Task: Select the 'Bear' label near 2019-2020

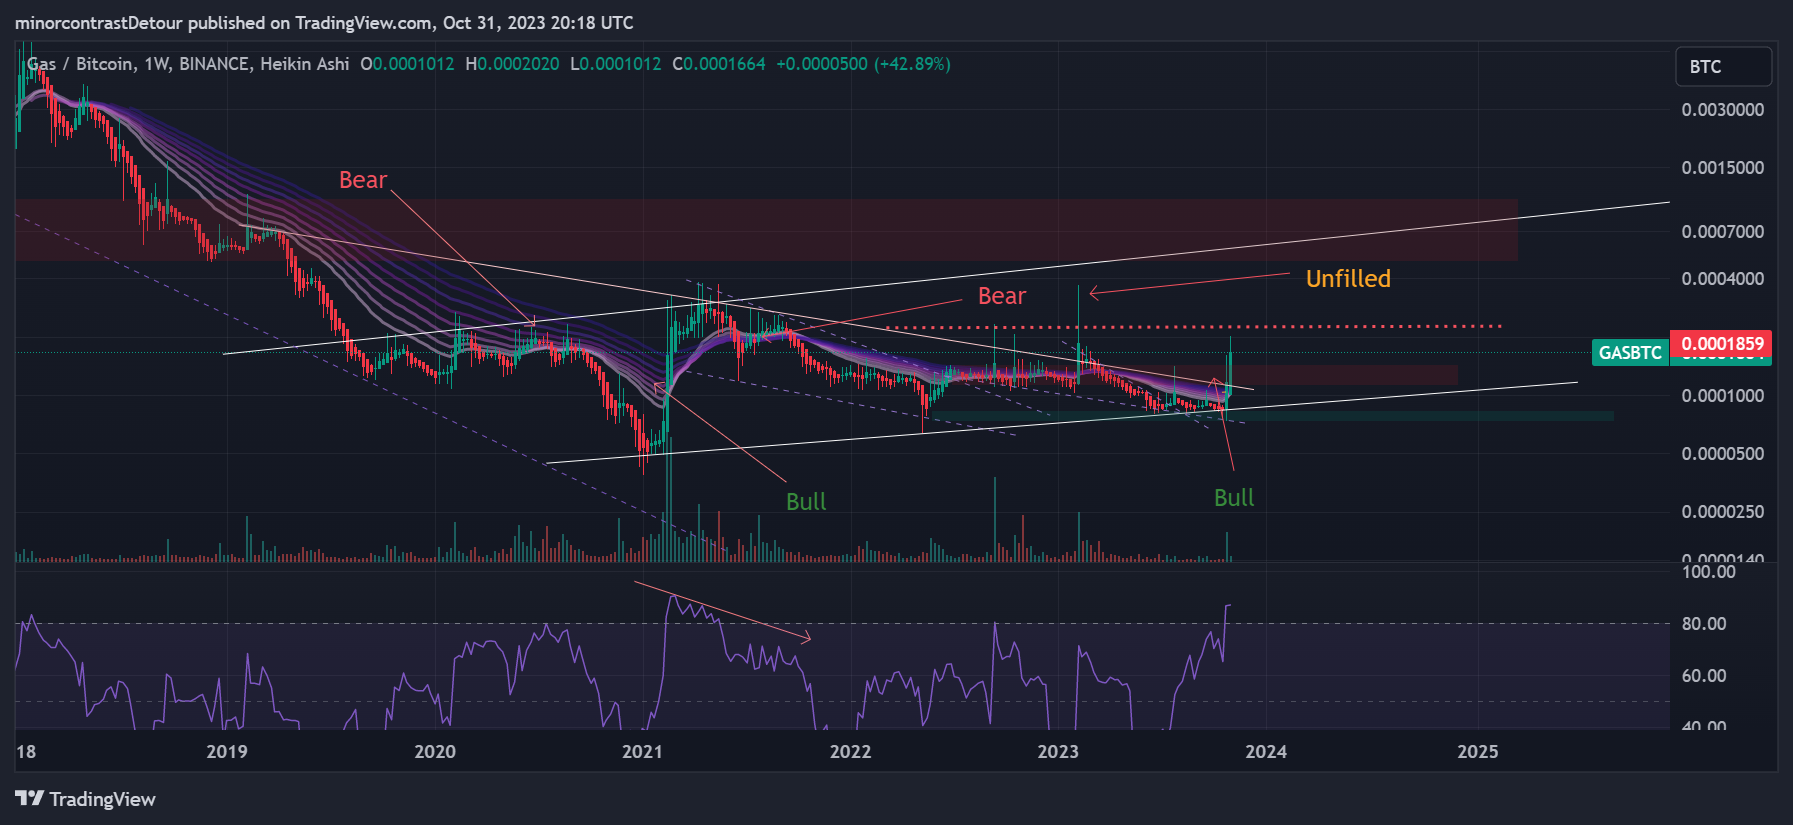Action: 363,180
